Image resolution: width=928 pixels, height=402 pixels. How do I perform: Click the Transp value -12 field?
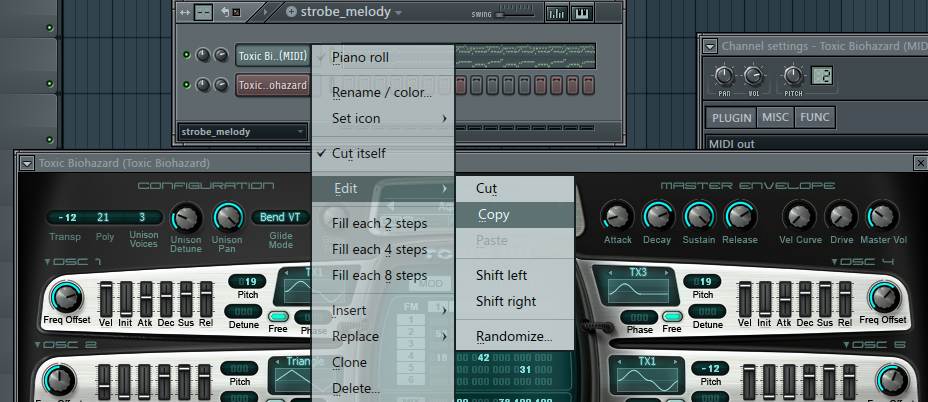67,217
